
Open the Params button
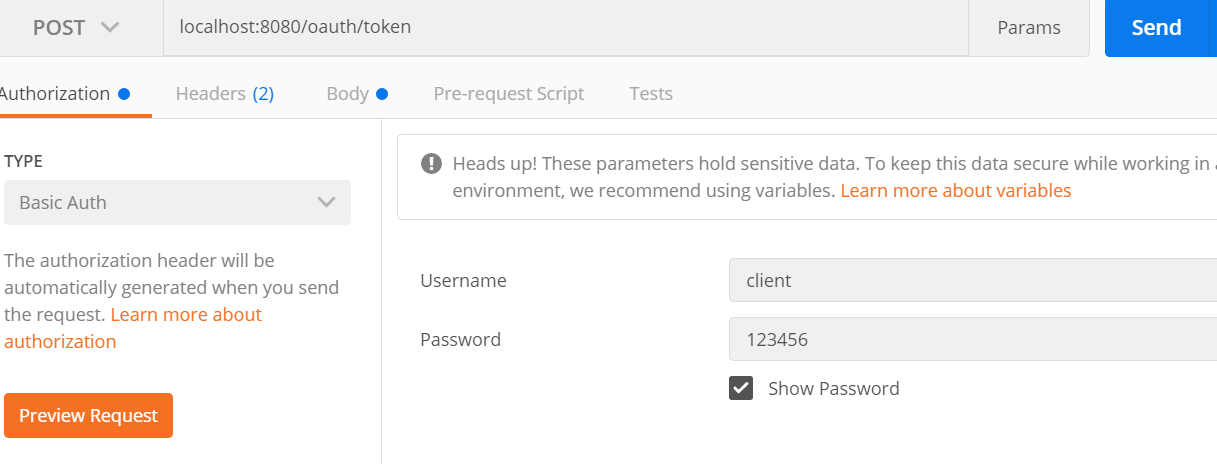(x=1029, y=28)
